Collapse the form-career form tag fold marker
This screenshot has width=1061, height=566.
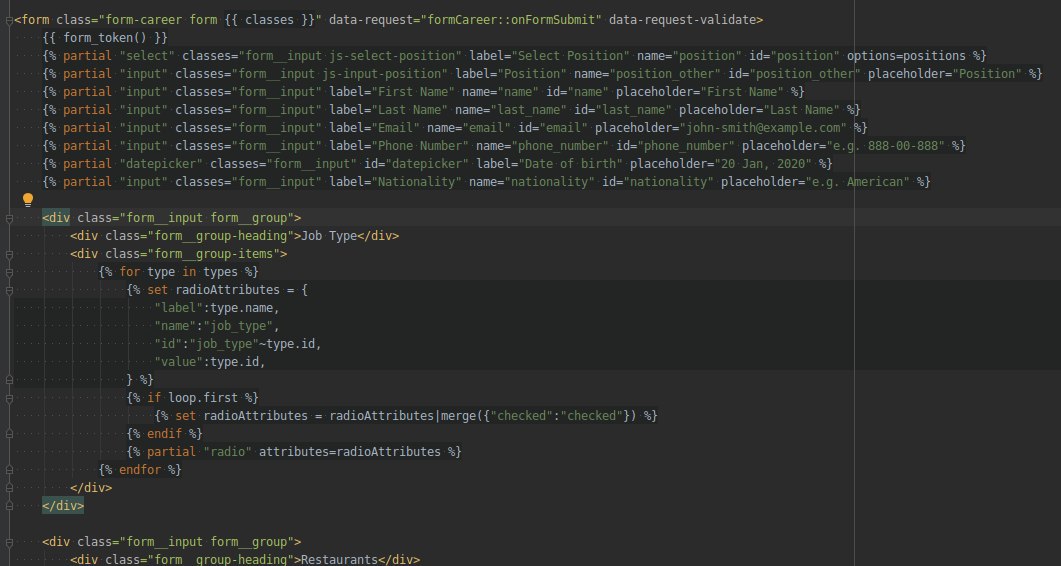tap(9, 20)
